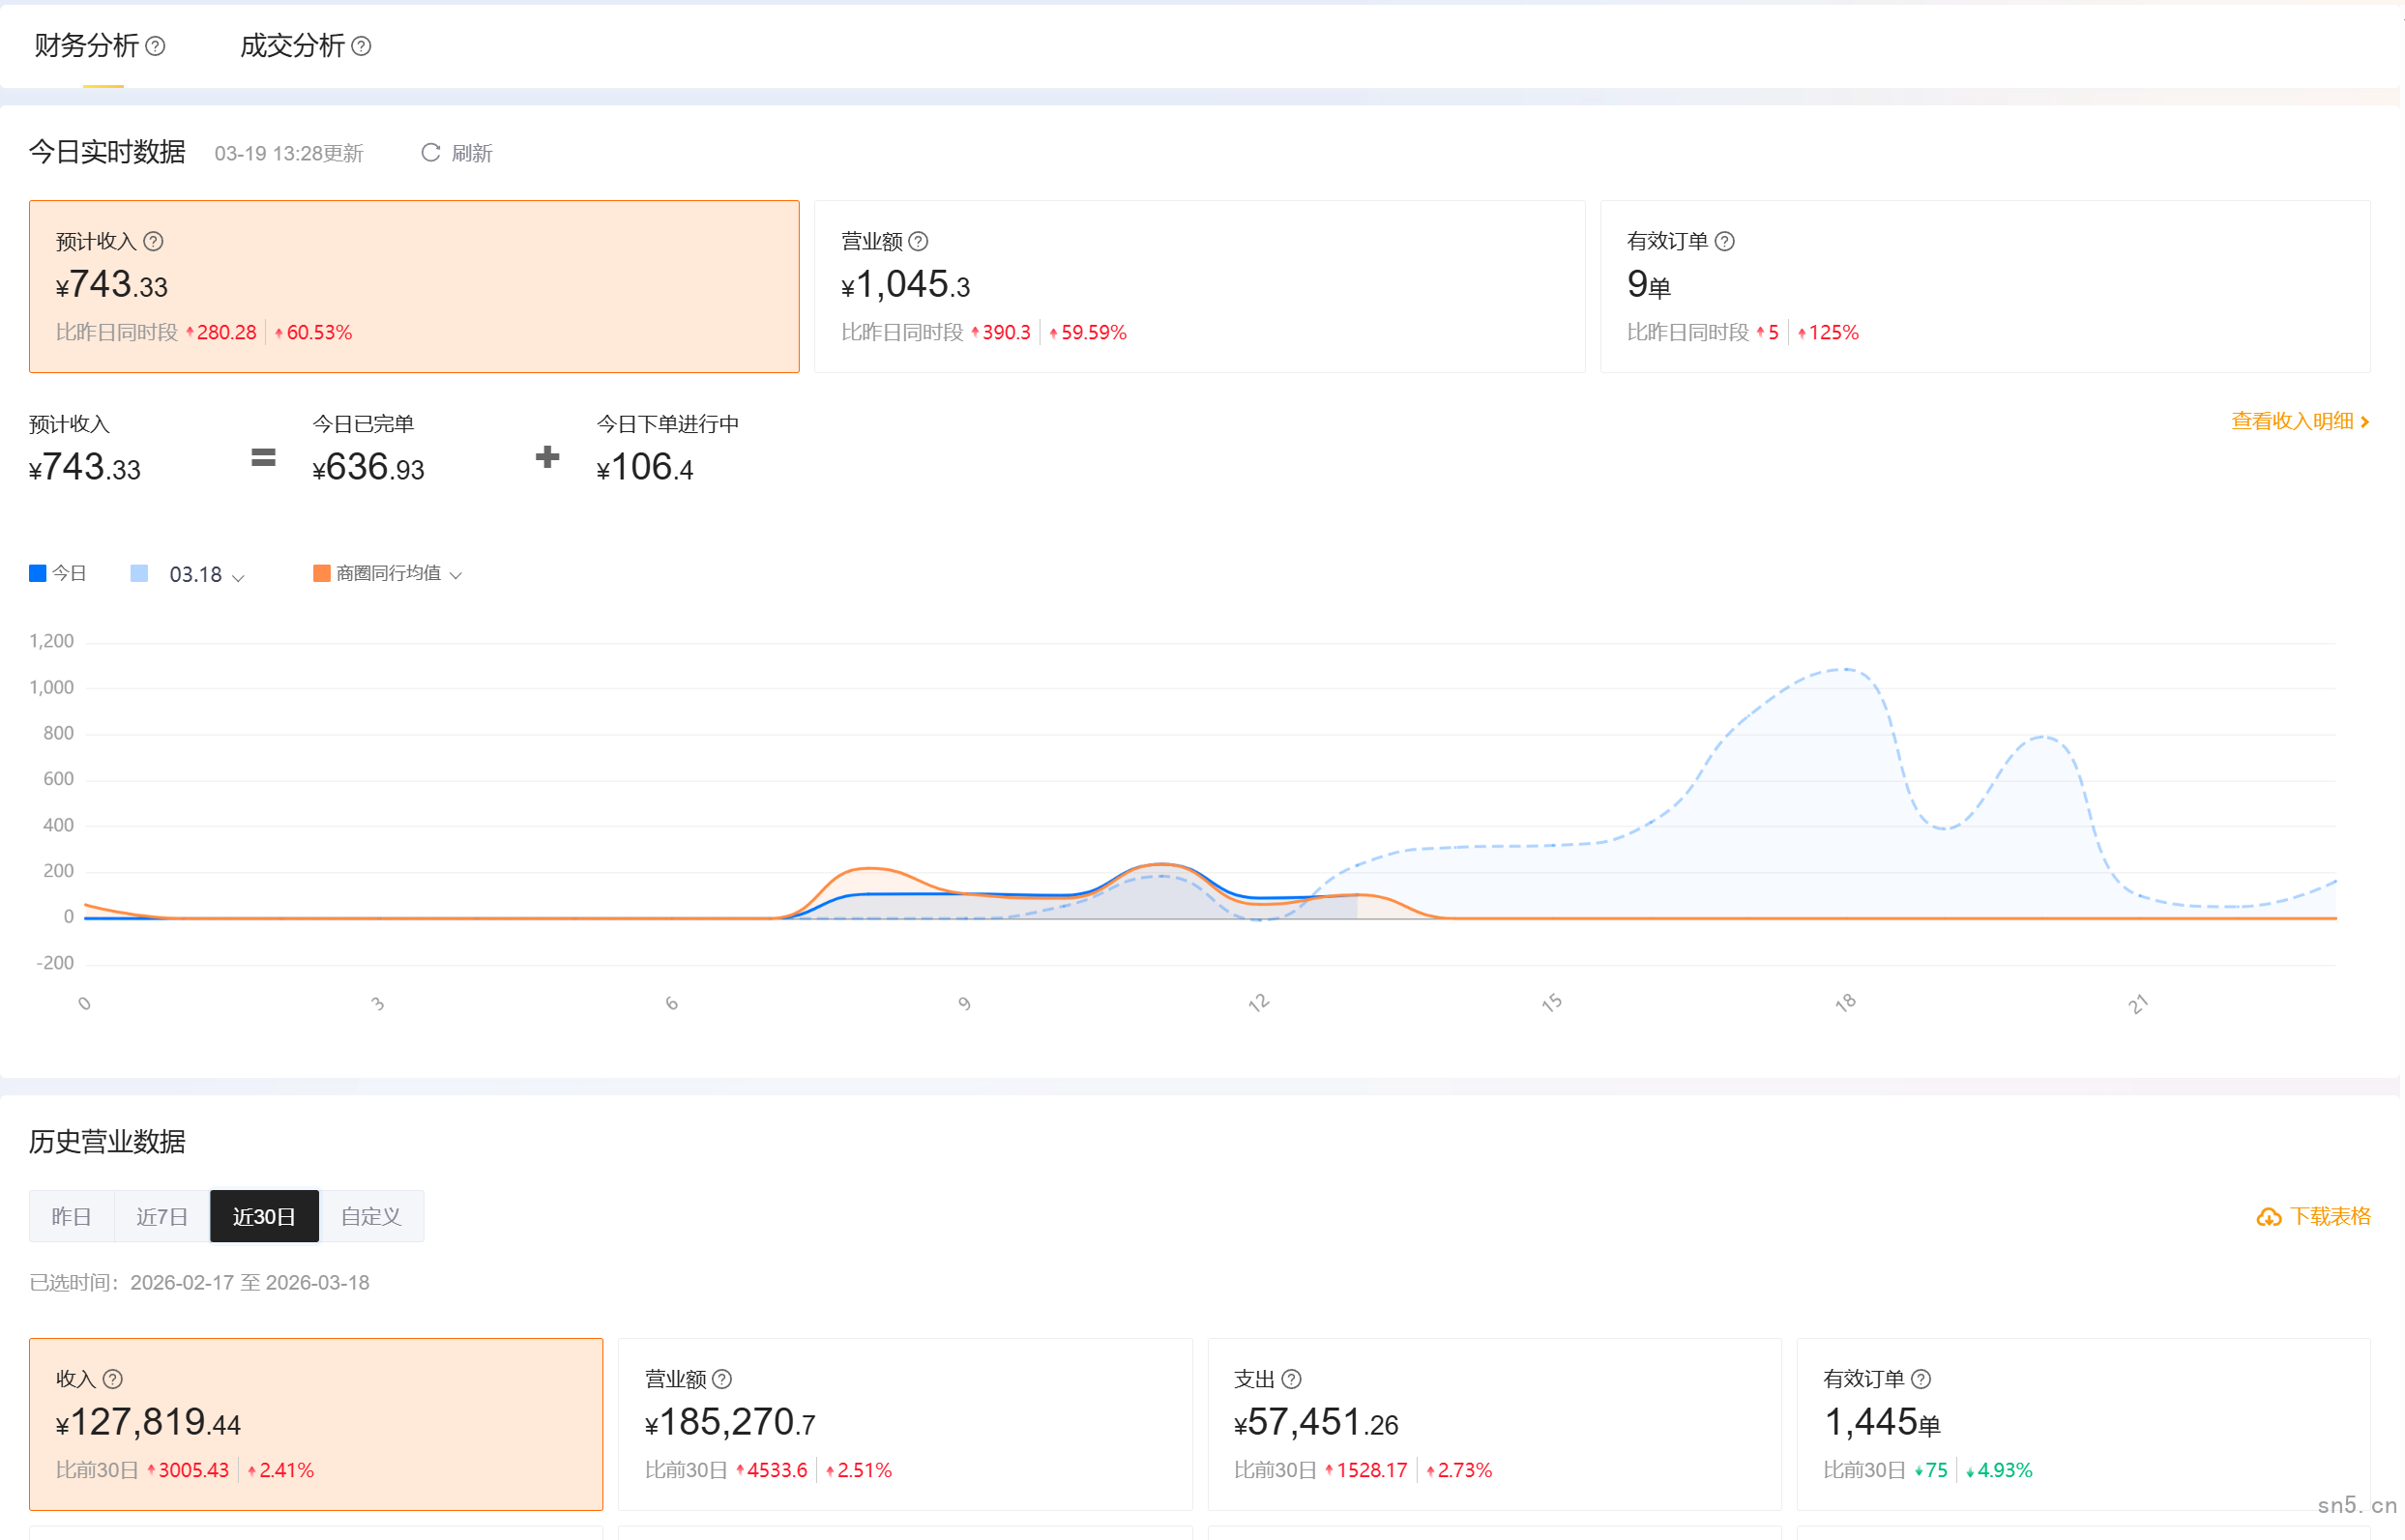The height and width of the screenshot is (1540, 2405).
Task: Click the refresh icon beside 刷新
Action: [x=430, y=153]
